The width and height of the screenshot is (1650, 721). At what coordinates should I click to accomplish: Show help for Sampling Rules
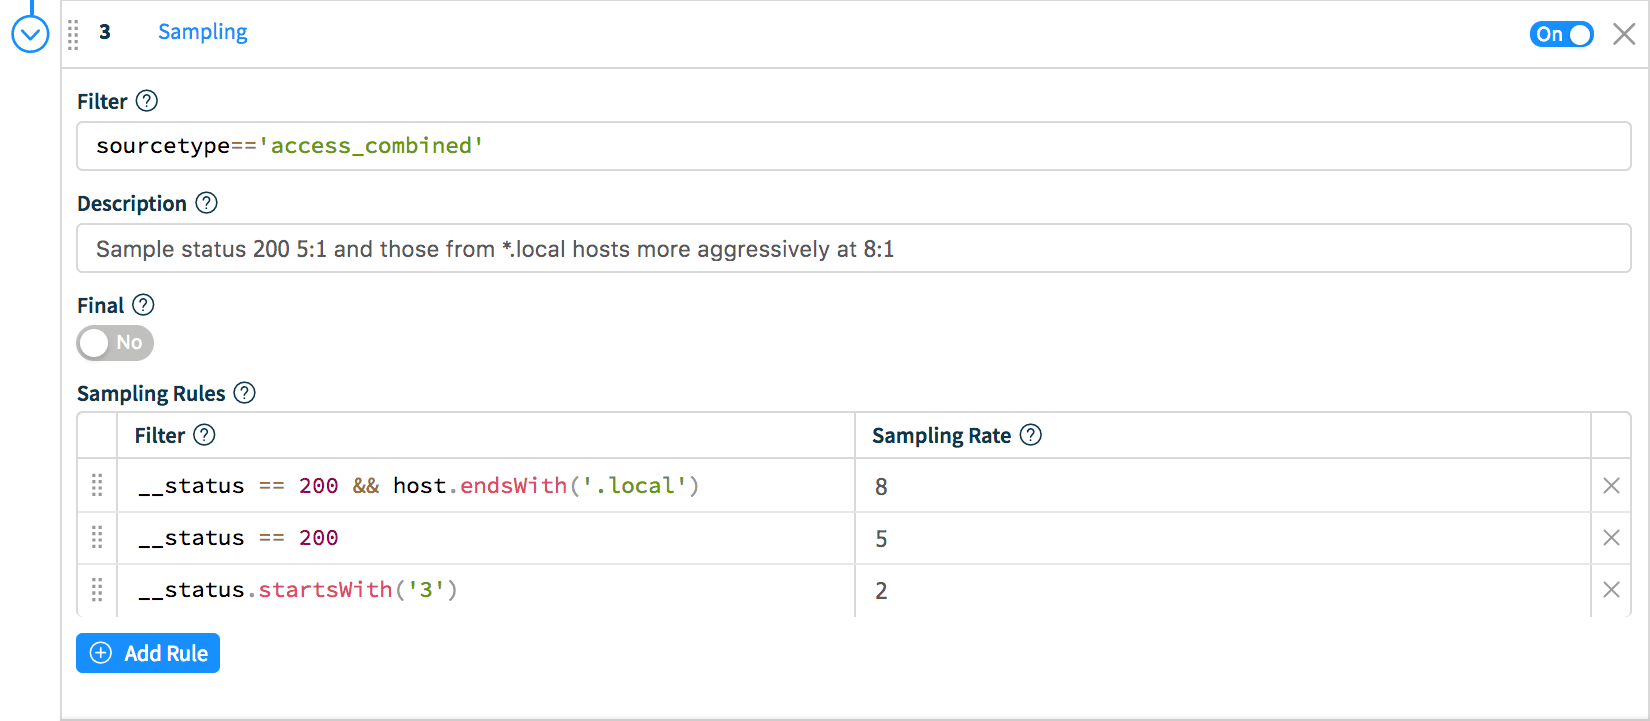point(244,393)
